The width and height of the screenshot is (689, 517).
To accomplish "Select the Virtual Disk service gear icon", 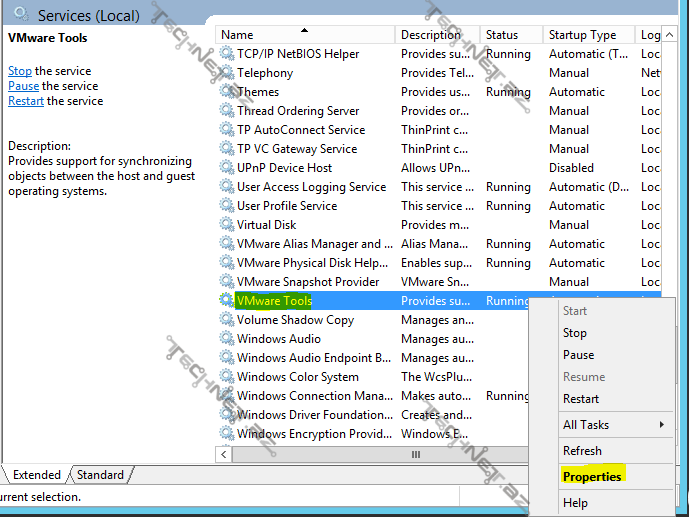I will (x=227, y=225).
